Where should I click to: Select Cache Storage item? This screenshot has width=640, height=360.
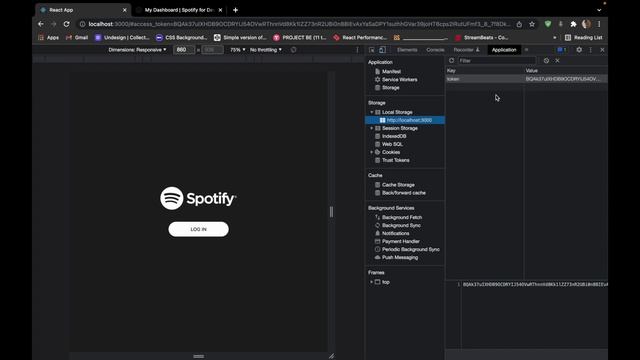click(398, 185)
